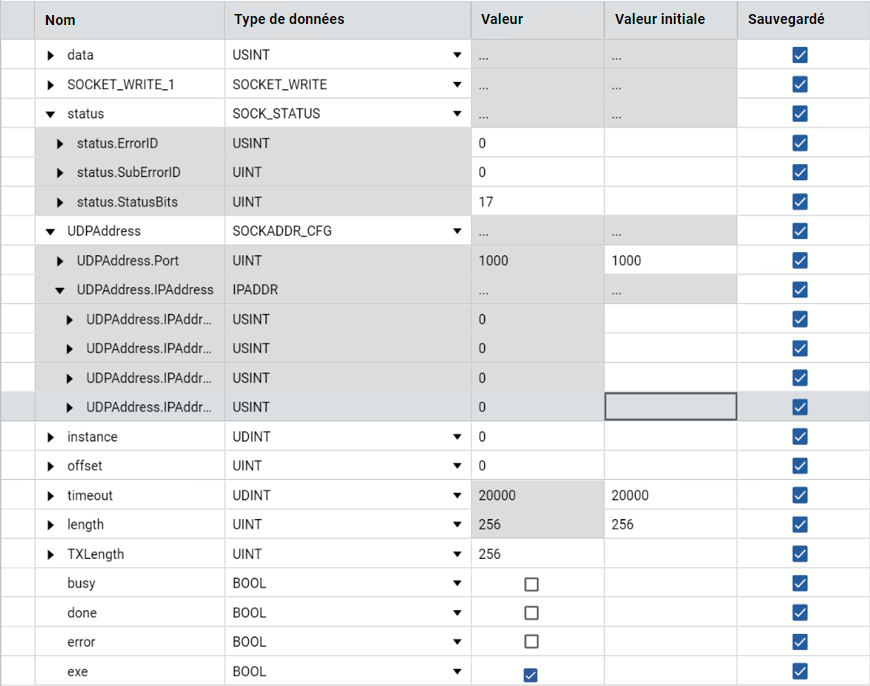Expand the length variable row
Image resolution: width=870 pixels, height=686 pixels.
(50, 525)
